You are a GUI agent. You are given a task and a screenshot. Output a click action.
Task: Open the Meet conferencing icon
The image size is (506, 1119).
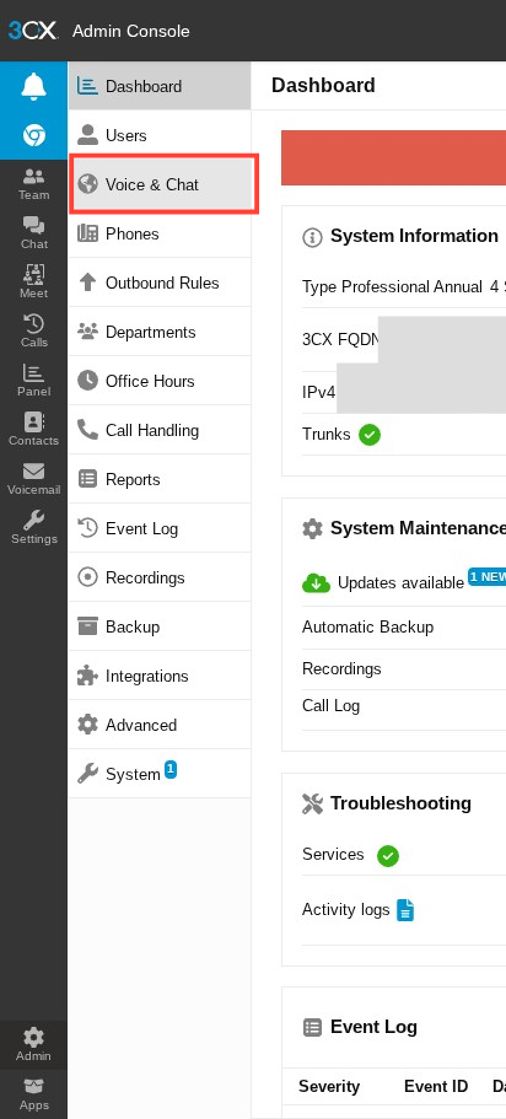[x=34, y=283]
